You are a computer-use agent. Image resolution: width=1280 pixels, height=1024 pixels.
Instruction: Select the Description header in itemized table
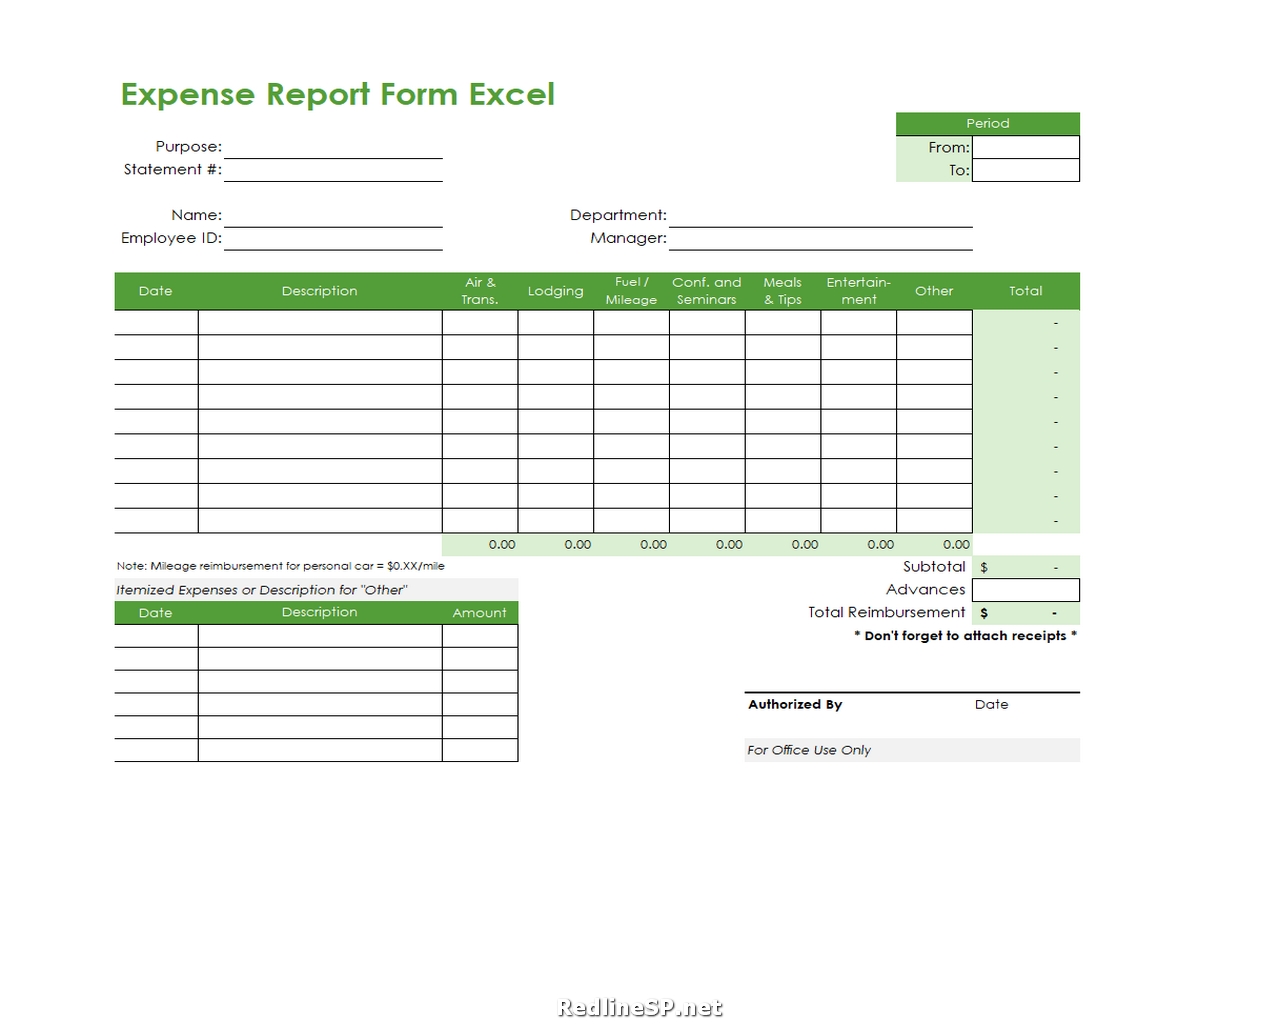(x=320, y=613)
